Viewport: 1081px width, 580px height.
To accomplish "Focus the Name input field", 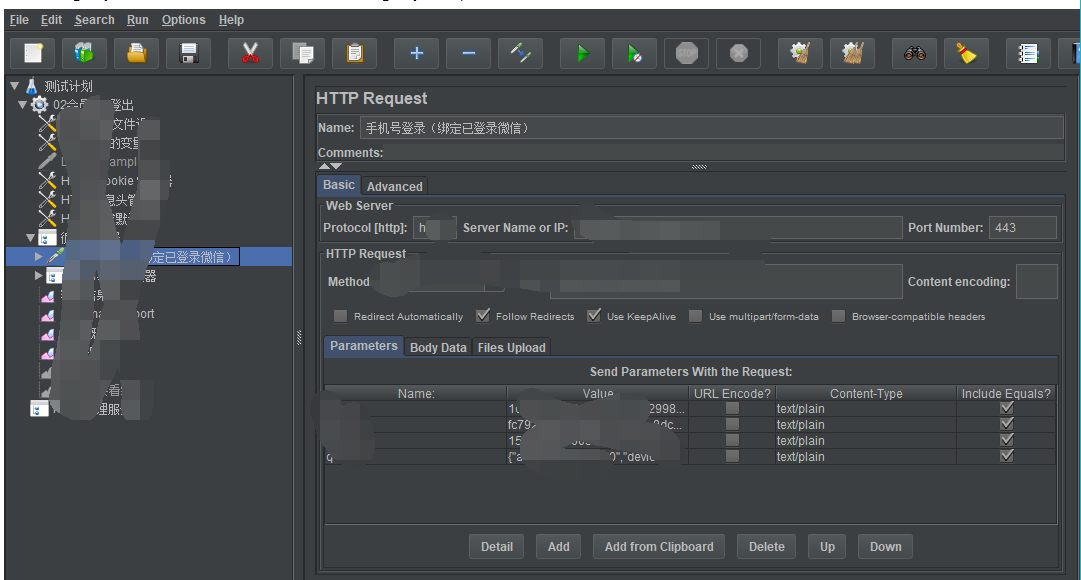I will click(711, 128).
